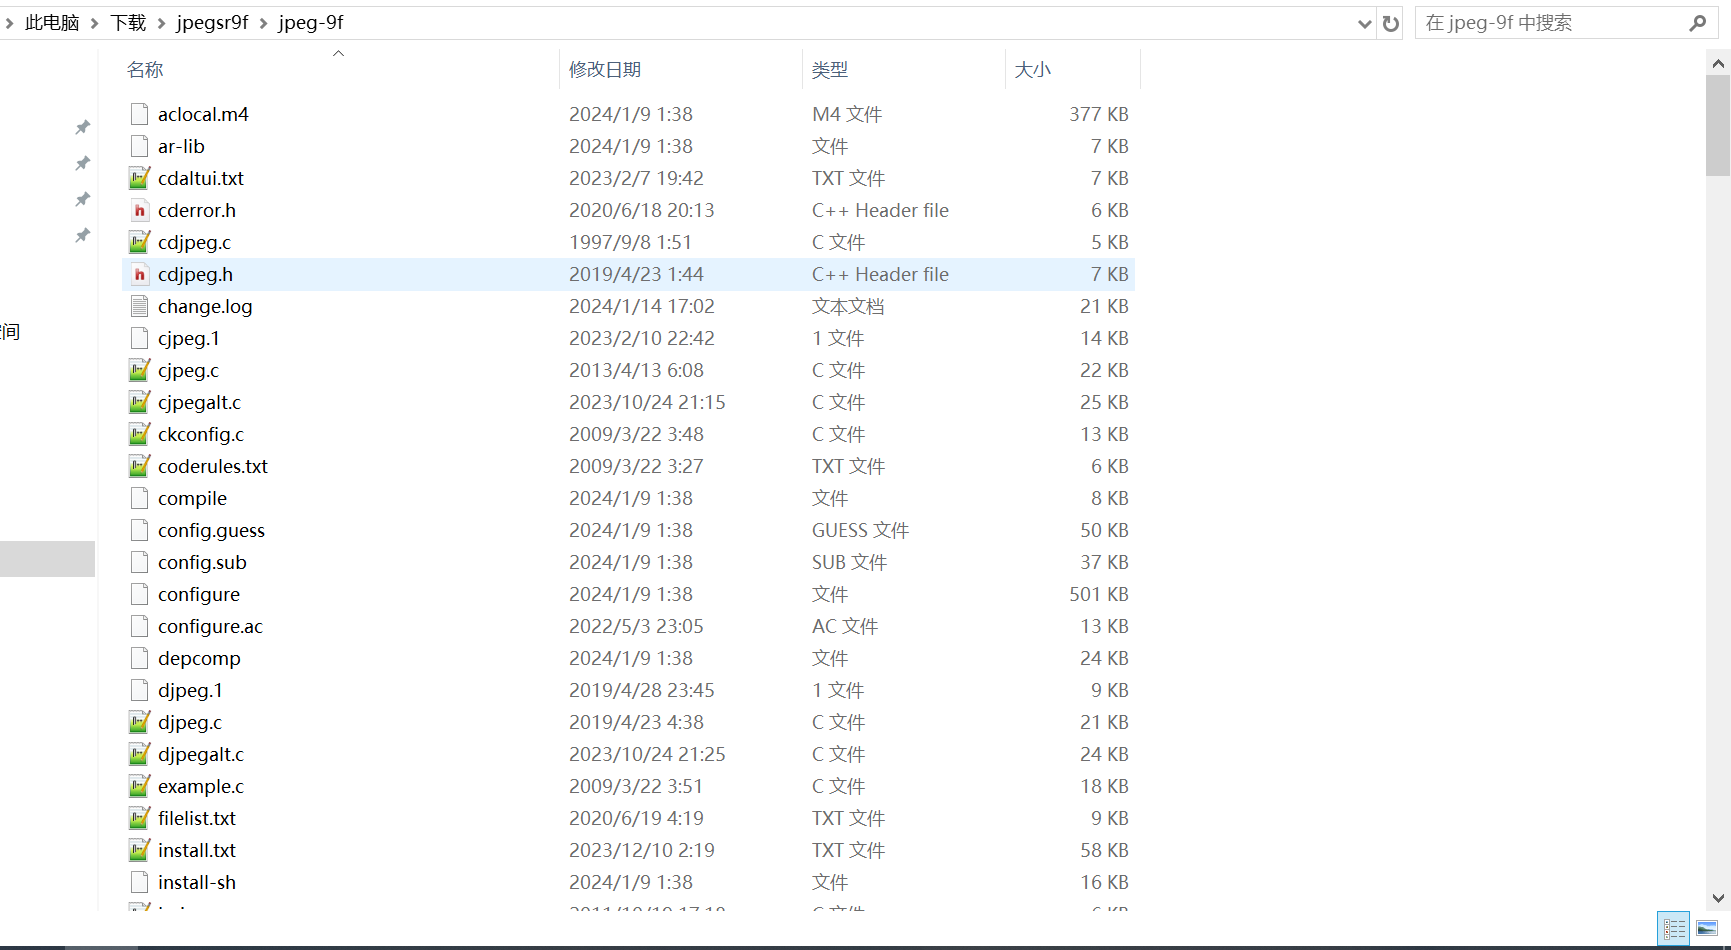This screenshot has width=1731, height=950.
Task: Refresh the jpeg-9f folder view
Action: (x=1391, y=23)
